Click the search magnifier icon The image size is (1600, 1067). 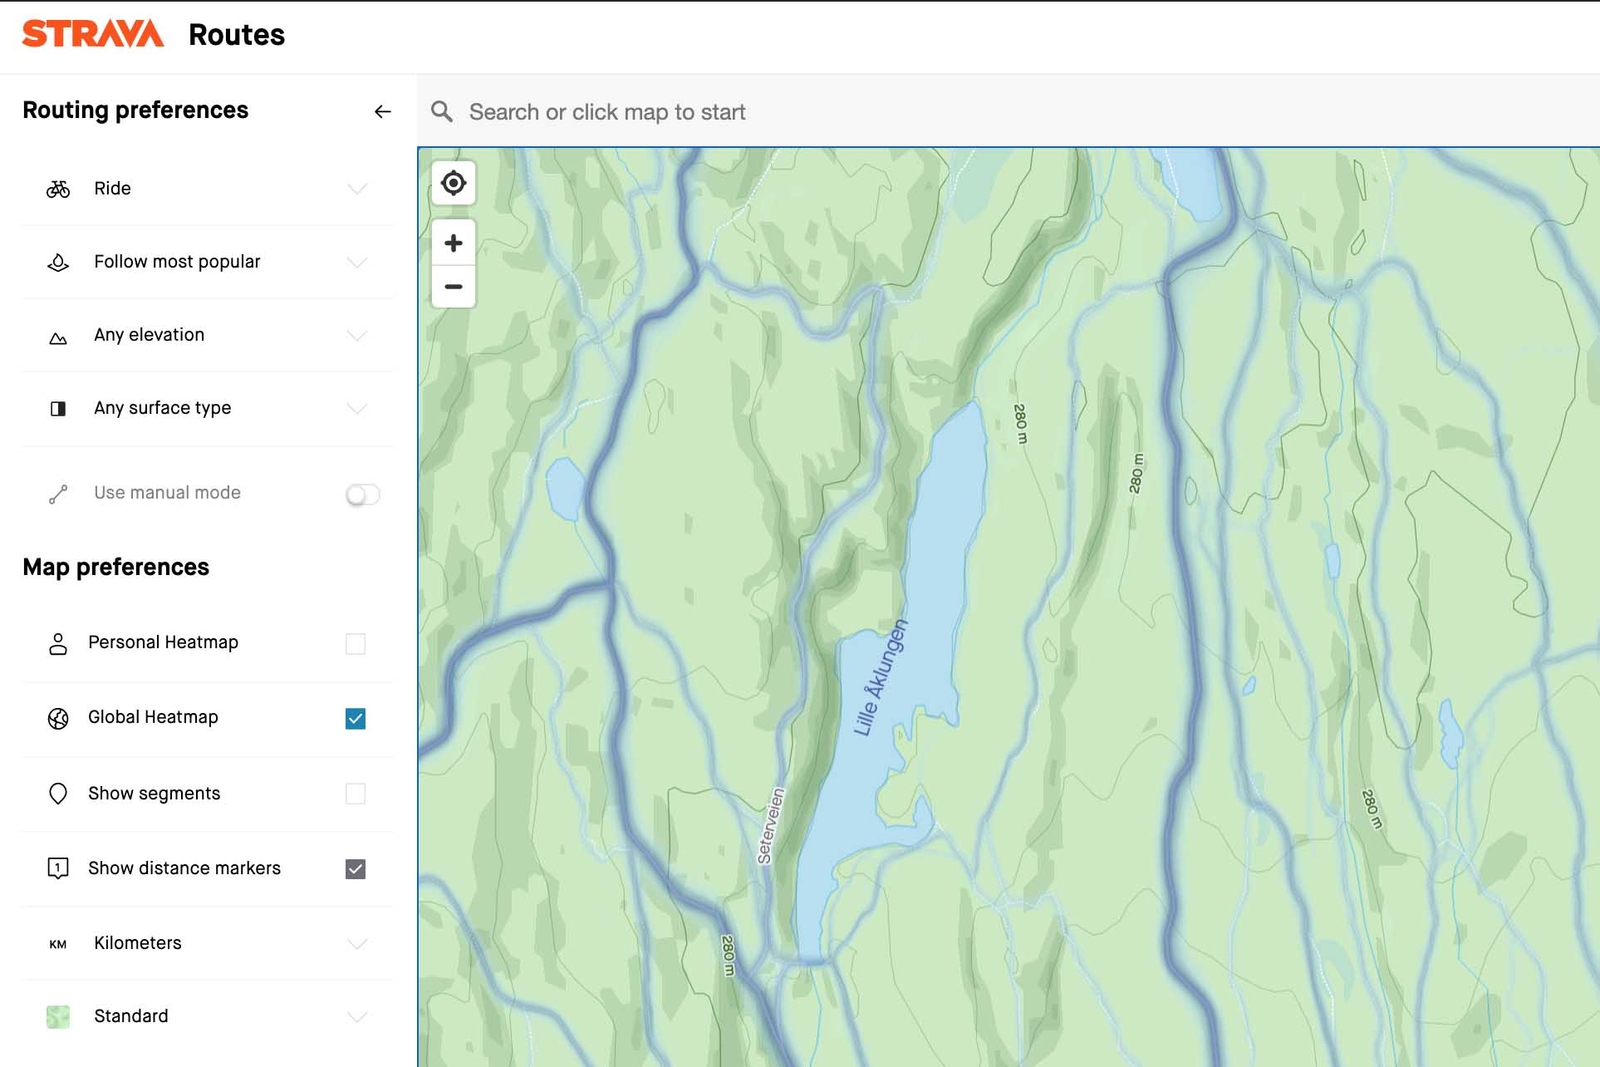442,111
